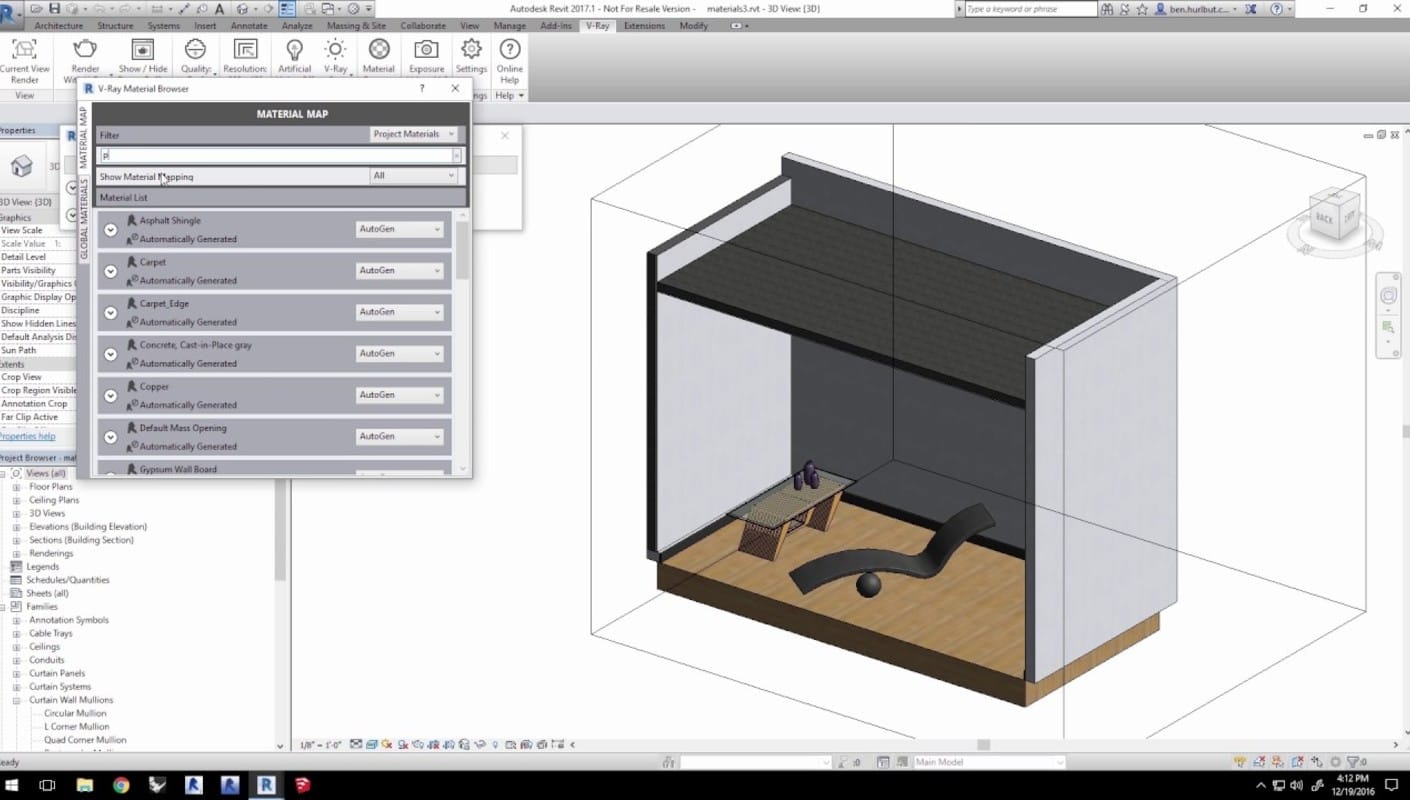Click the Properties help link
The width and height of the screenshot is (1410, 800).
point(28,436)
